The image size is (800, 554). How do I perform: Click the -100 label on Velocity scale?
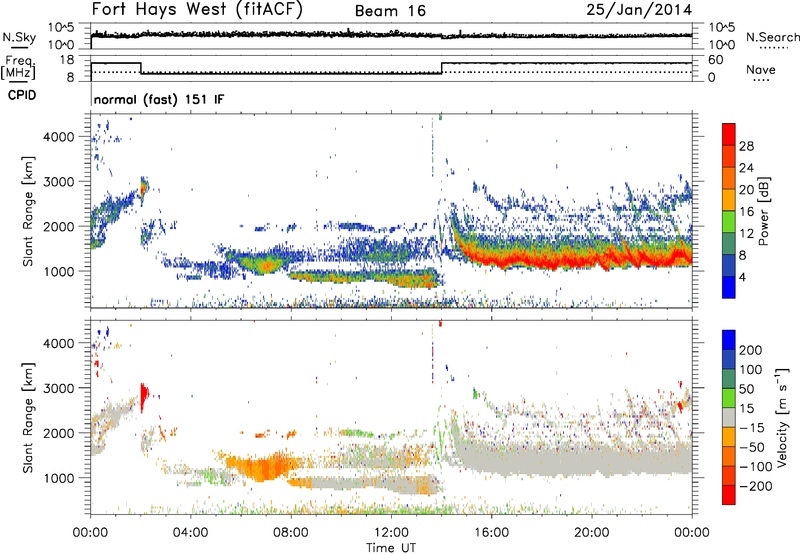pyautogui.click(x=756, y=467)
